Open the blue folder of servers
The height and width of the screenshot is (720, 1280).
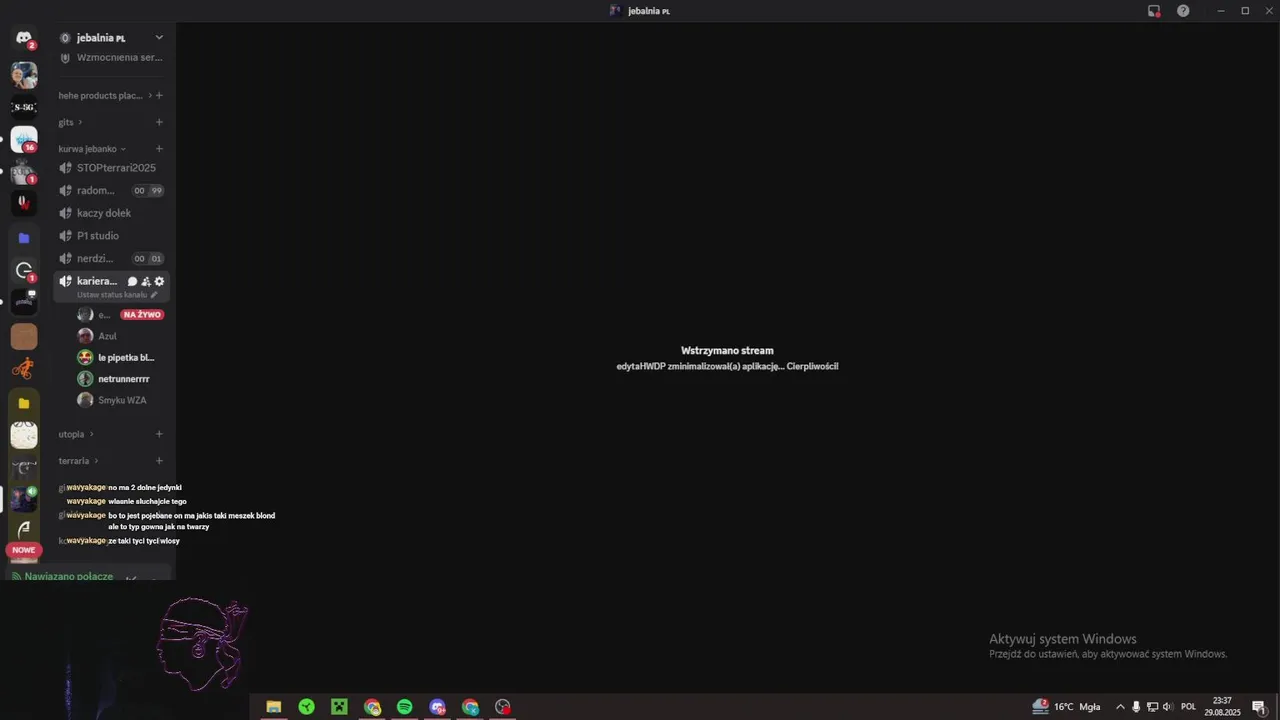[x=24, y=238]
